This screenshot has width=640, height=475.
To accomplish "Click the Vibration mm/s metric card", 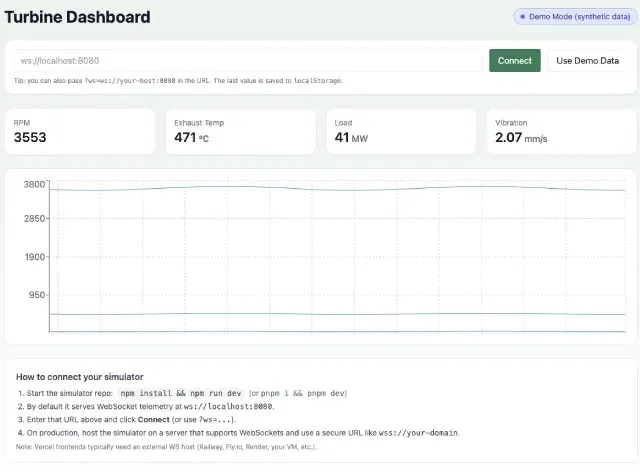I will pos(560,131).
